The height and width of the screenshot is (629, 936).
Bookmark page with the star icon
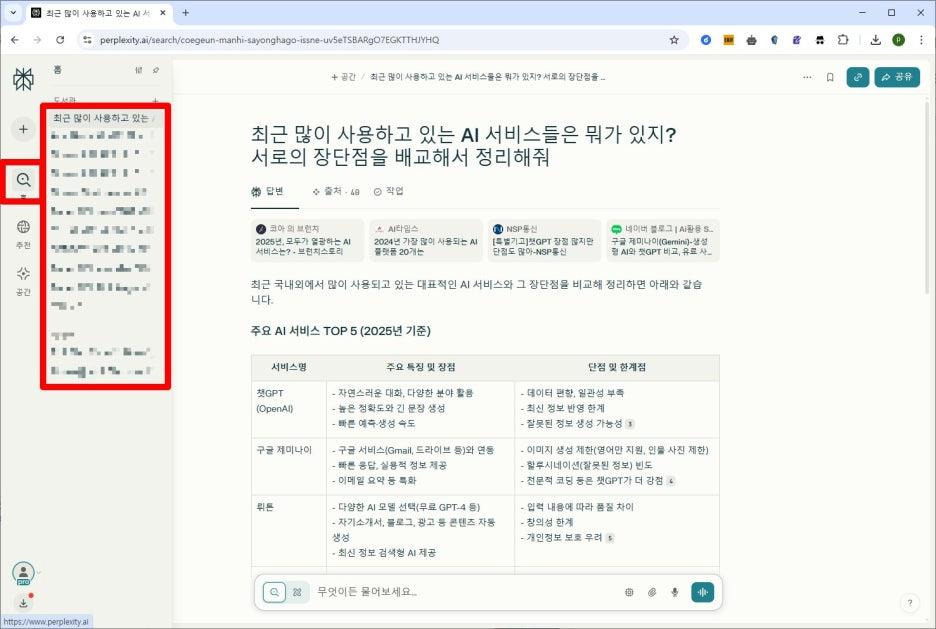tap(674, 40)
